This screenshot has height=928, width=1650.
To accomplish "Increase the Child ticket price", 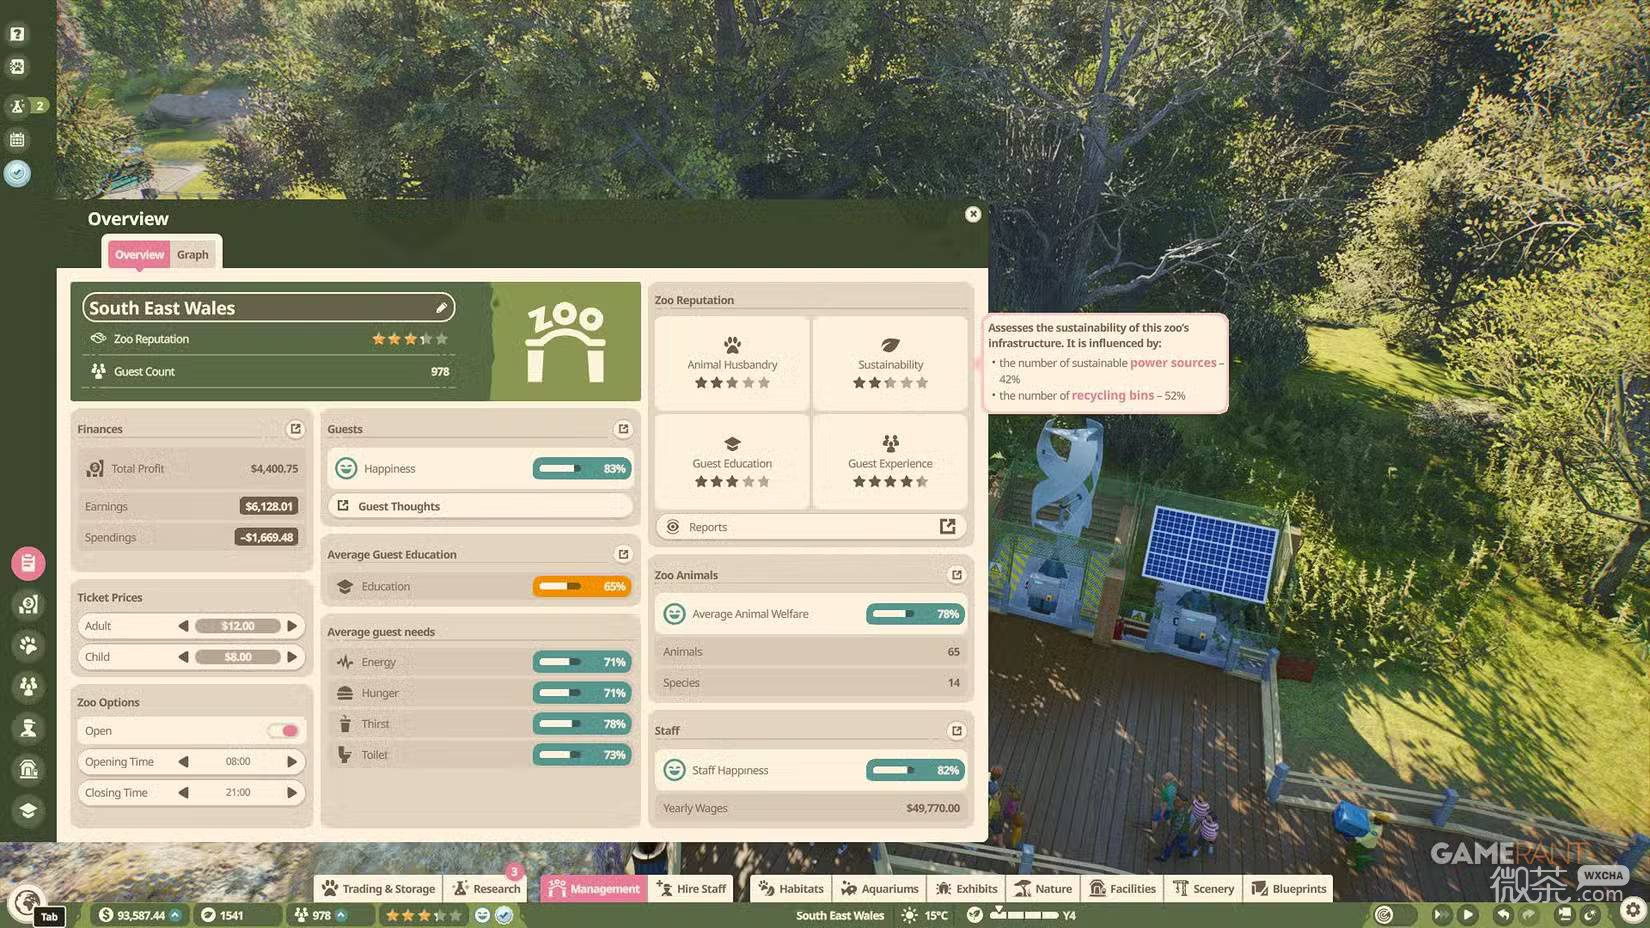I will coord(292,657).
